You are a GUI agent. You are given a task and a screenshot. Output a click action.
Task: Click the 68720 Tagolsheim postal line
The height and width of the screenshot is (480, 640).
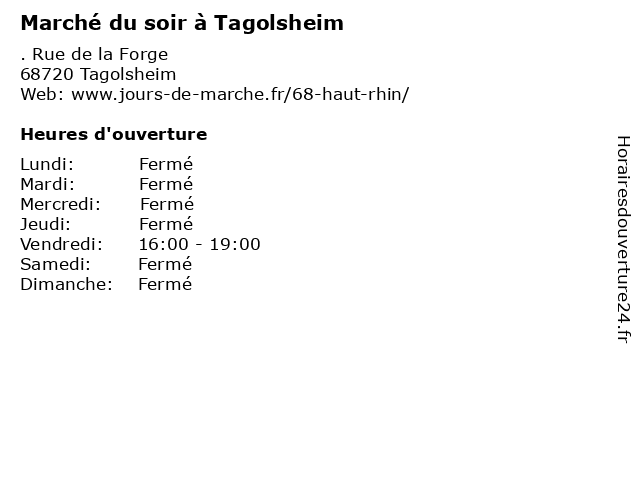(98, 74)
